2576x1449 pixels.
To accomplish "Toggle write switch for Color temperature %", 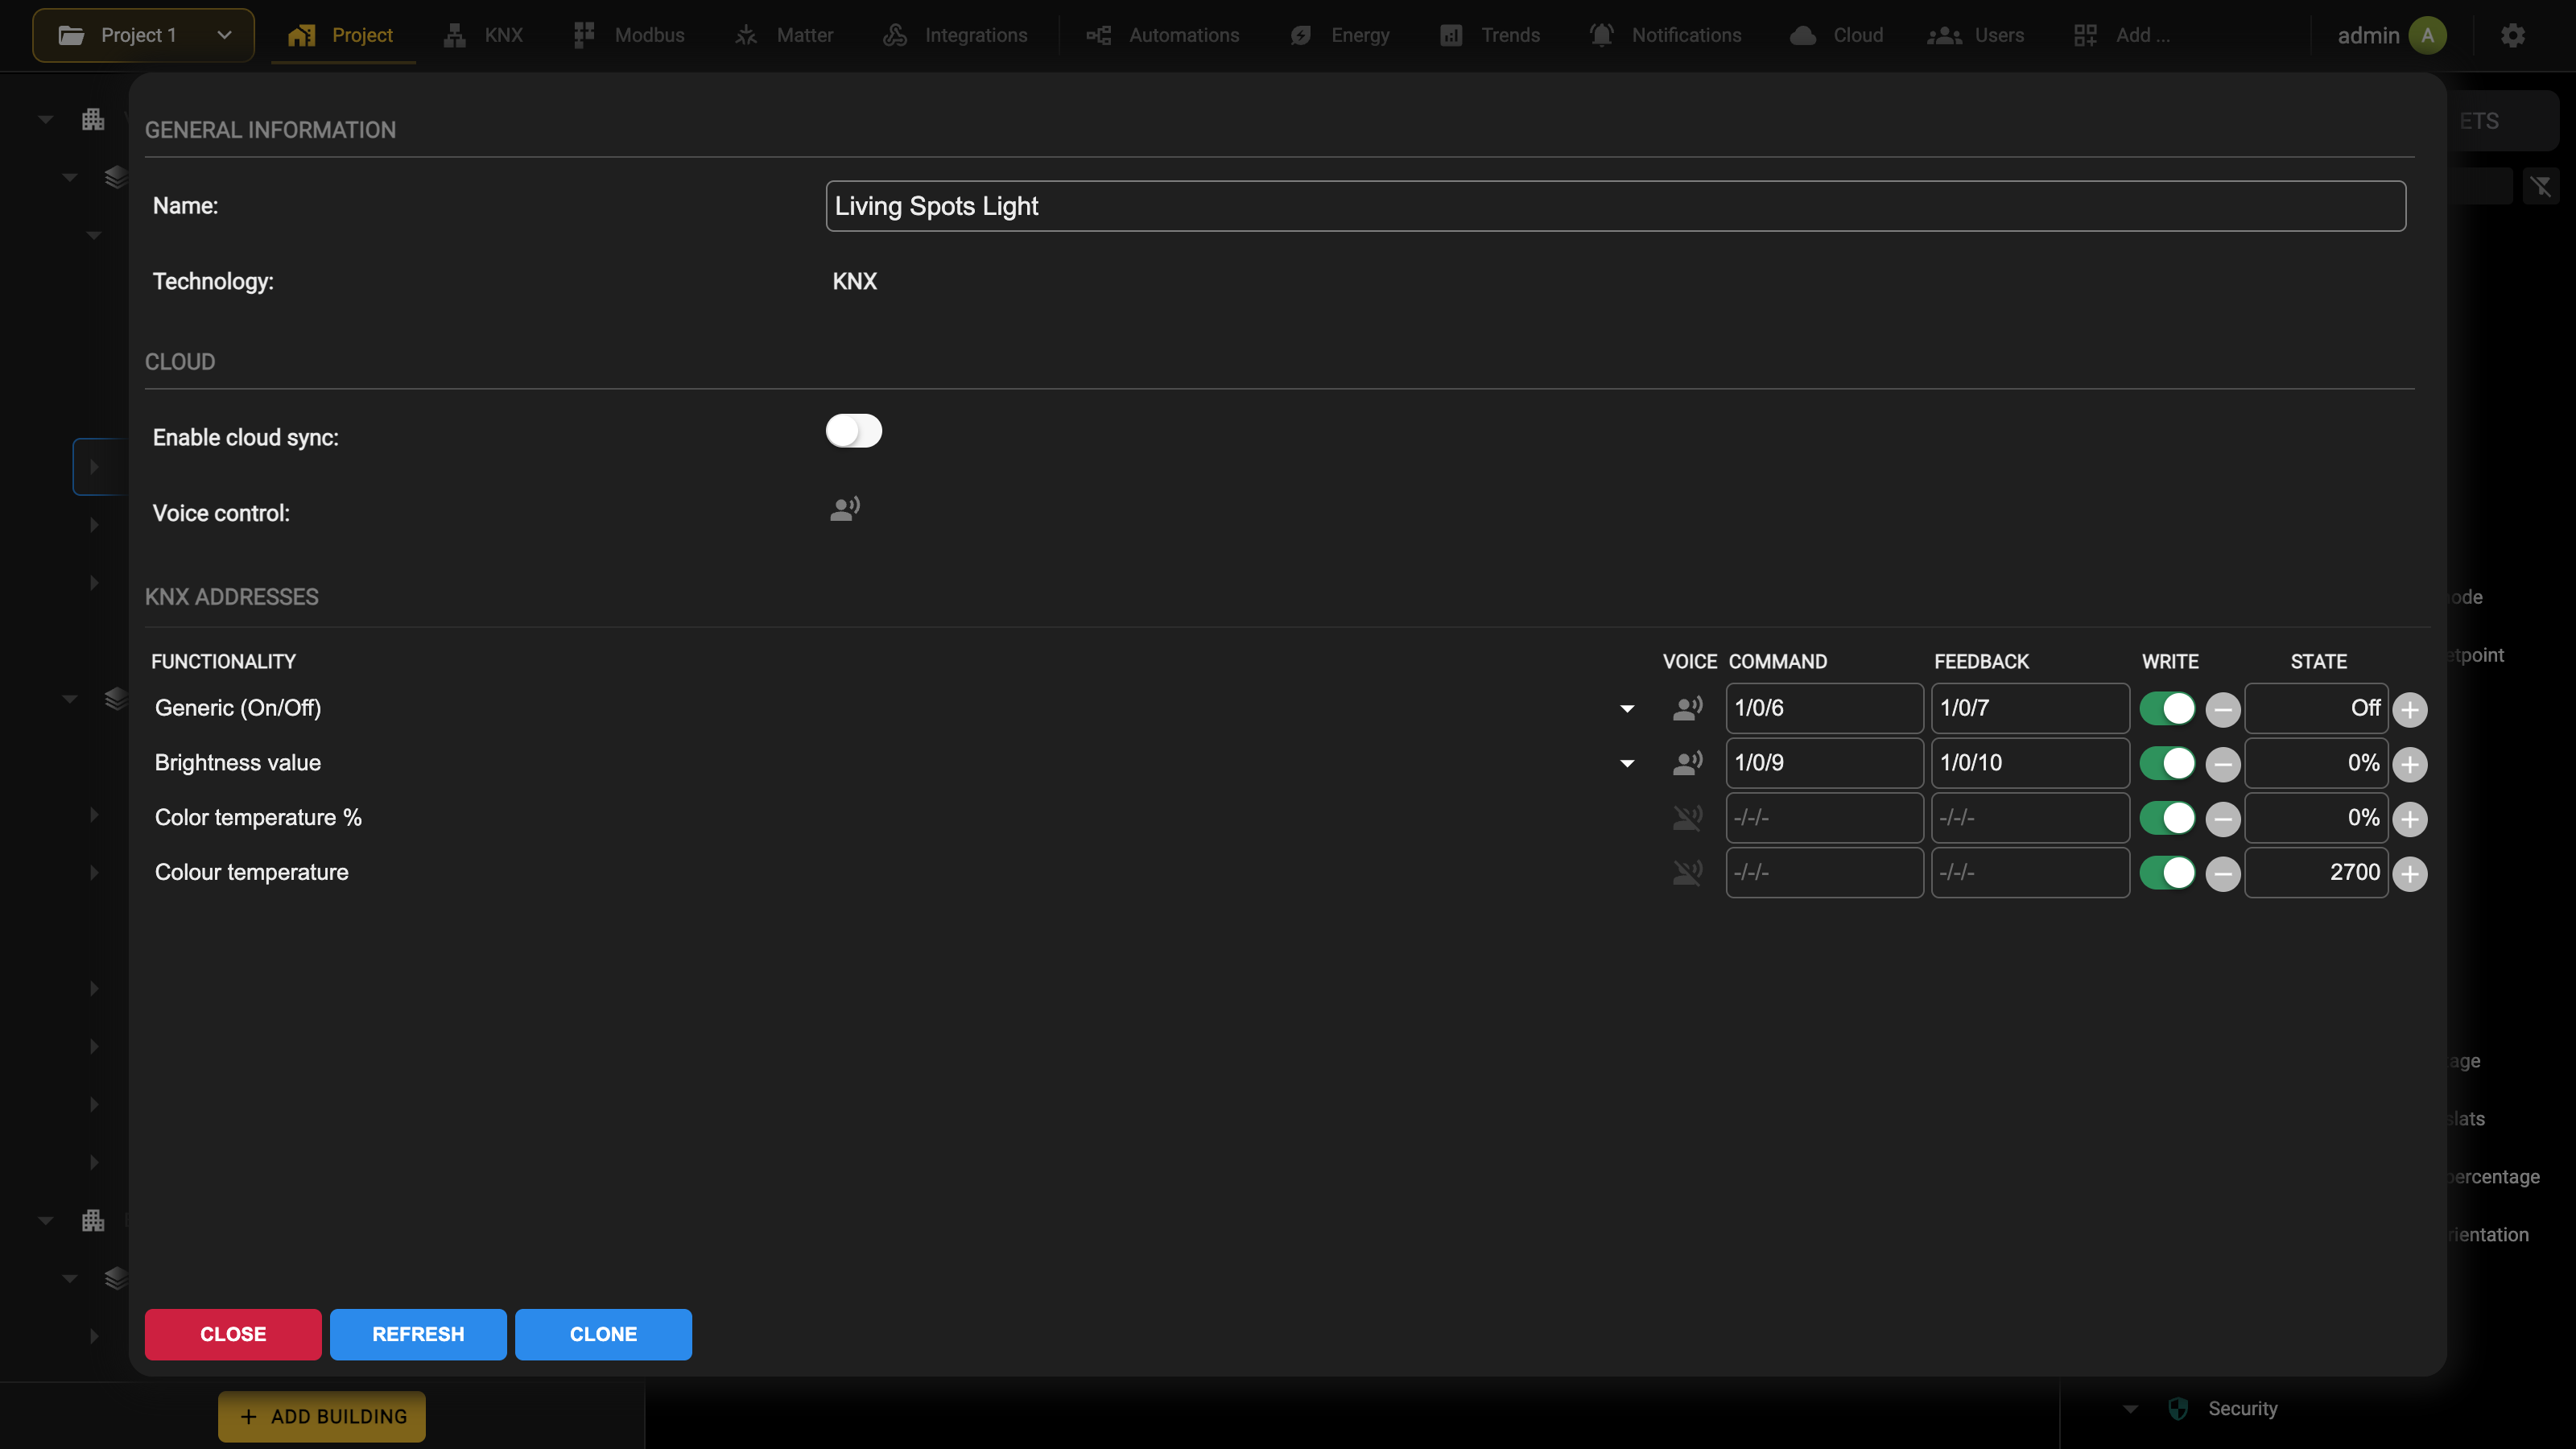I will (x=2167, y=818).
